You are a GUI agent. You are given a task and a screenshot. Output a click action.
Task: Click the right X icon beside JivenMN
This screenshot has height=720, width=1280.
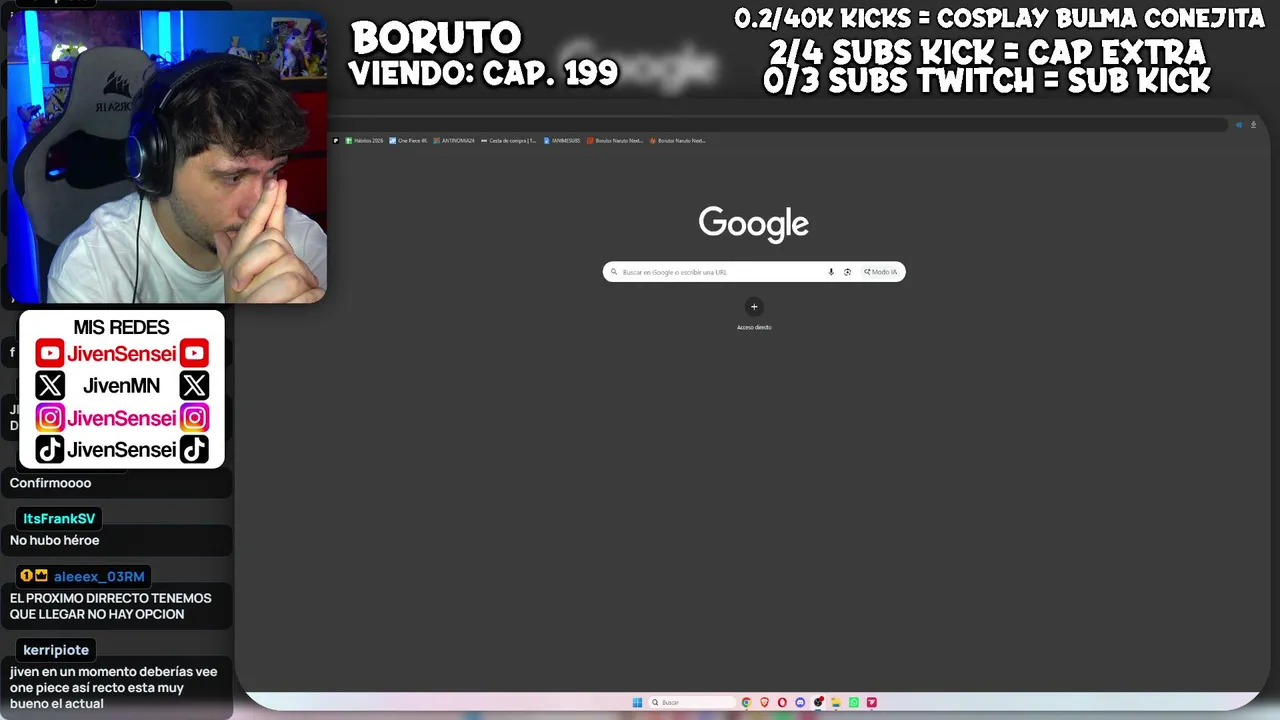194,385
